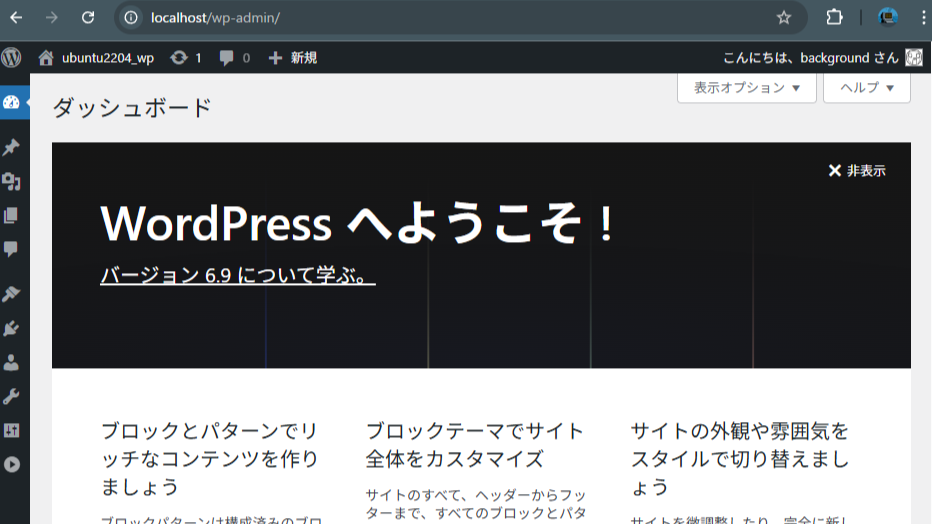Dismiss welcome panel with 非表示 button
The height and width of the screenshot is (524, 932).
[x=857, y=171]
